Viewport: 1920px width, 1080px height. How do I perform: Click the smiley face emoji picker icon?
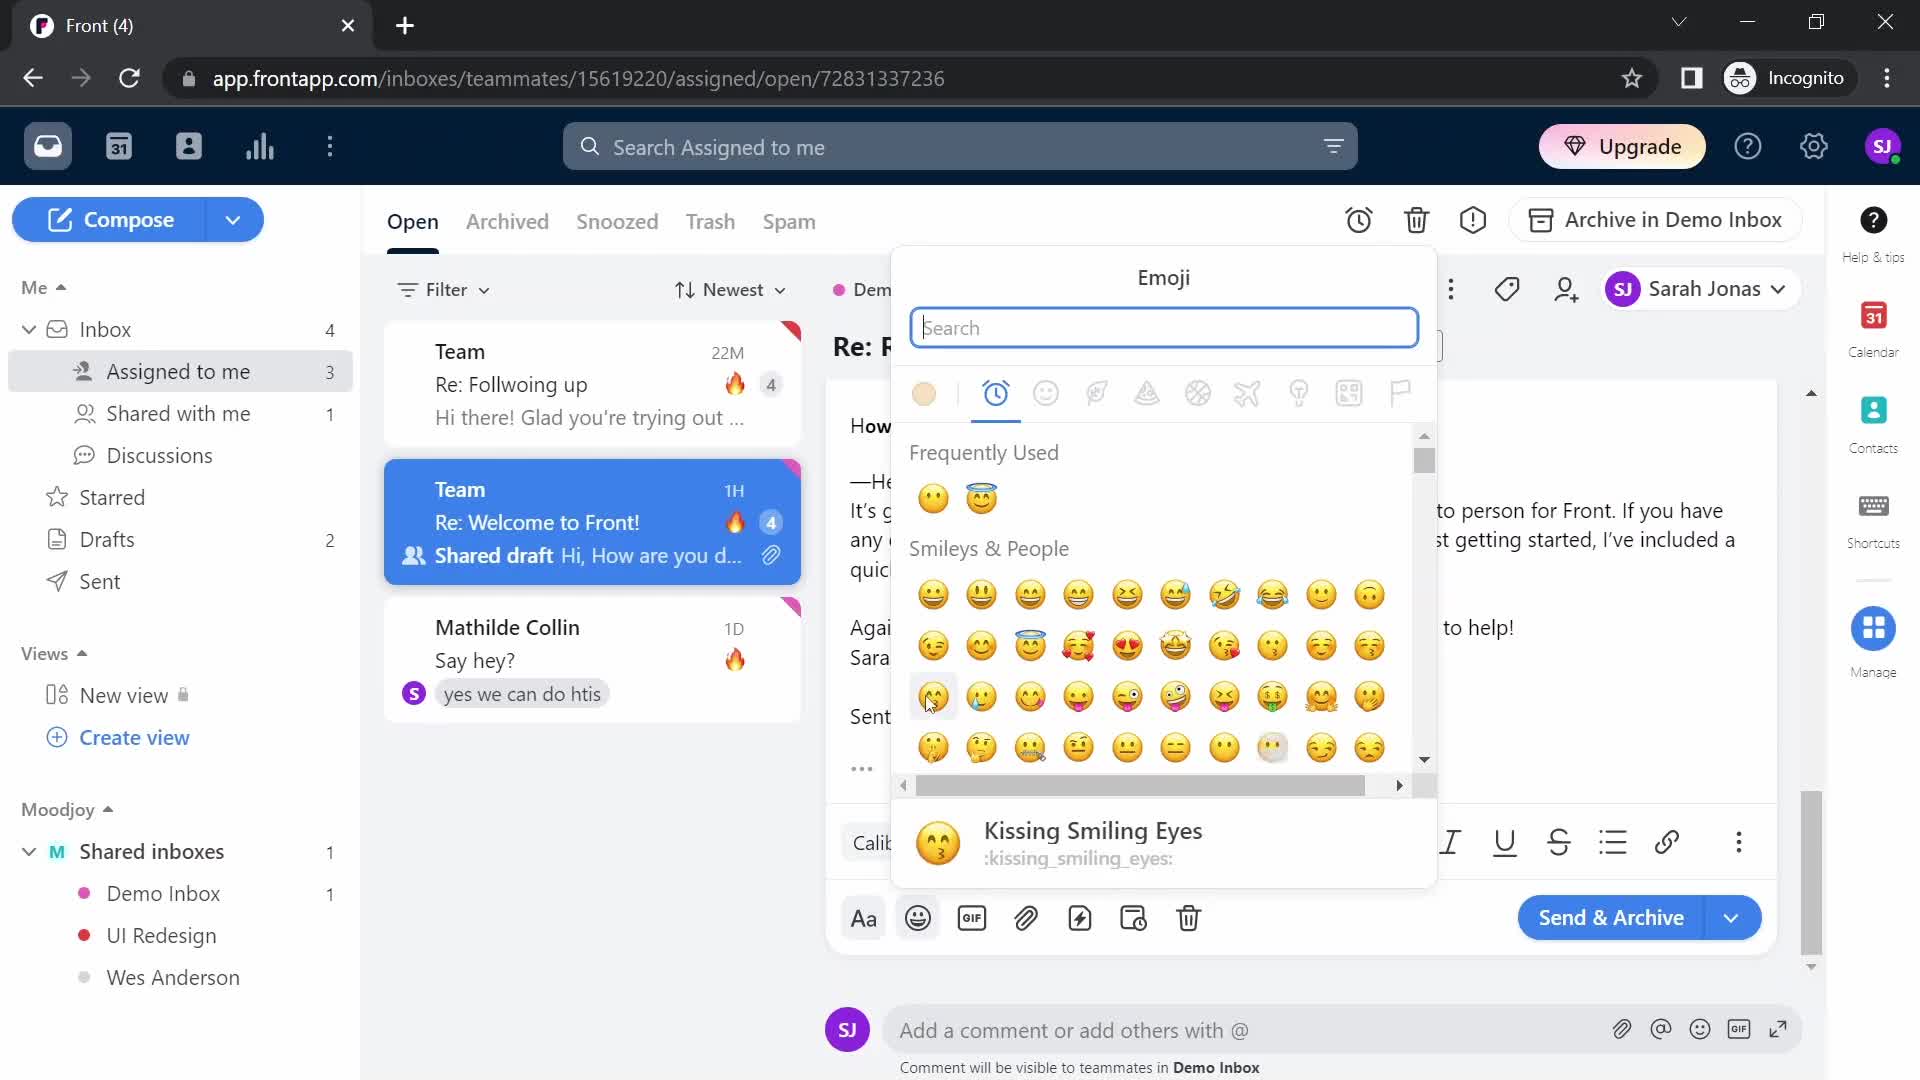pos(918,918)
